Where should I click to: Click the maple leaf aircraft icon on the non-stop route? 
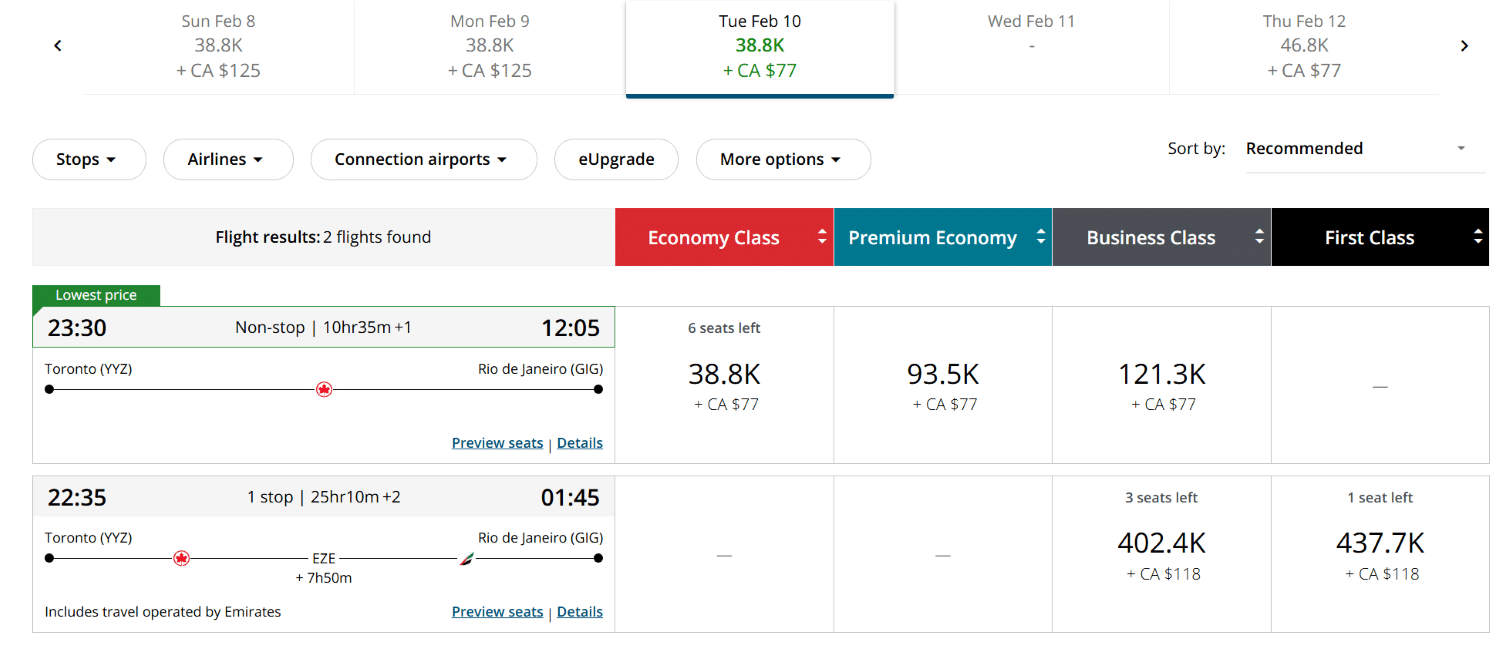(x=323, y=389)
